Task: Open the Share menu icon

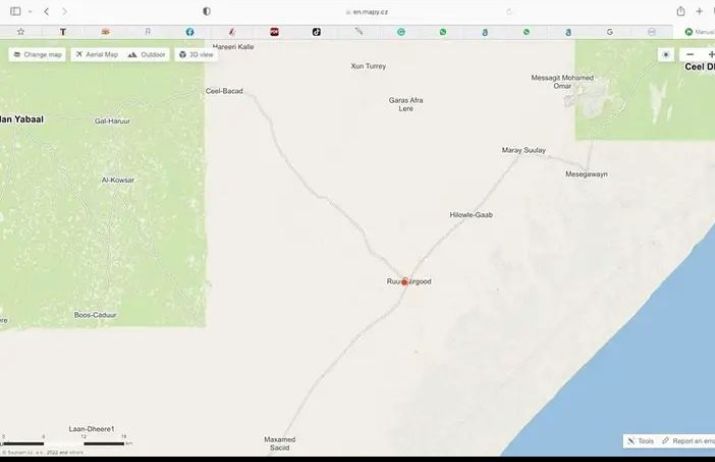Action: [x=680, y=11]
